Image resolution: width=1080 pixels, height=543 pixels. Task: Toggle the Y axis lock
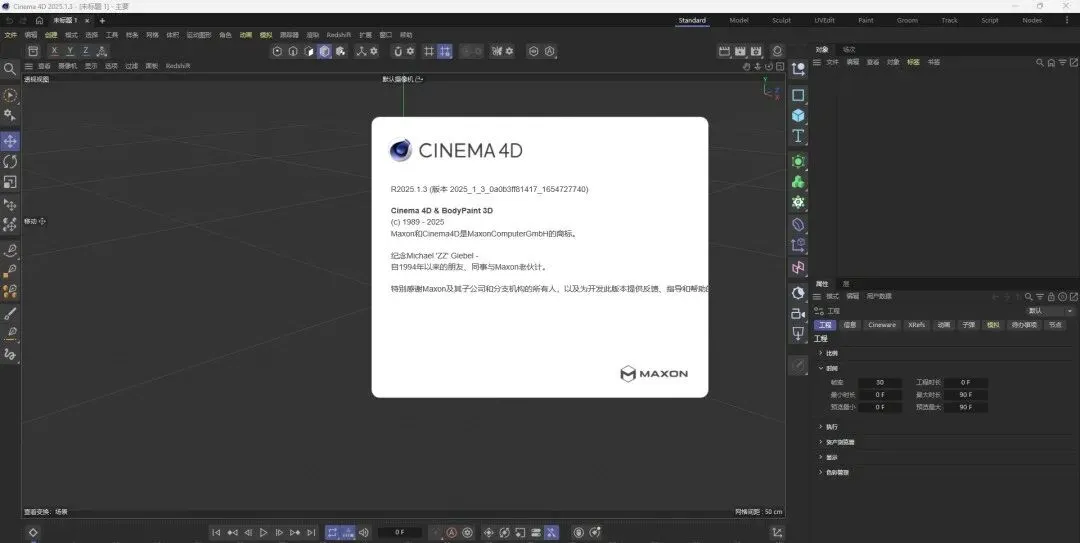[70, 51]
